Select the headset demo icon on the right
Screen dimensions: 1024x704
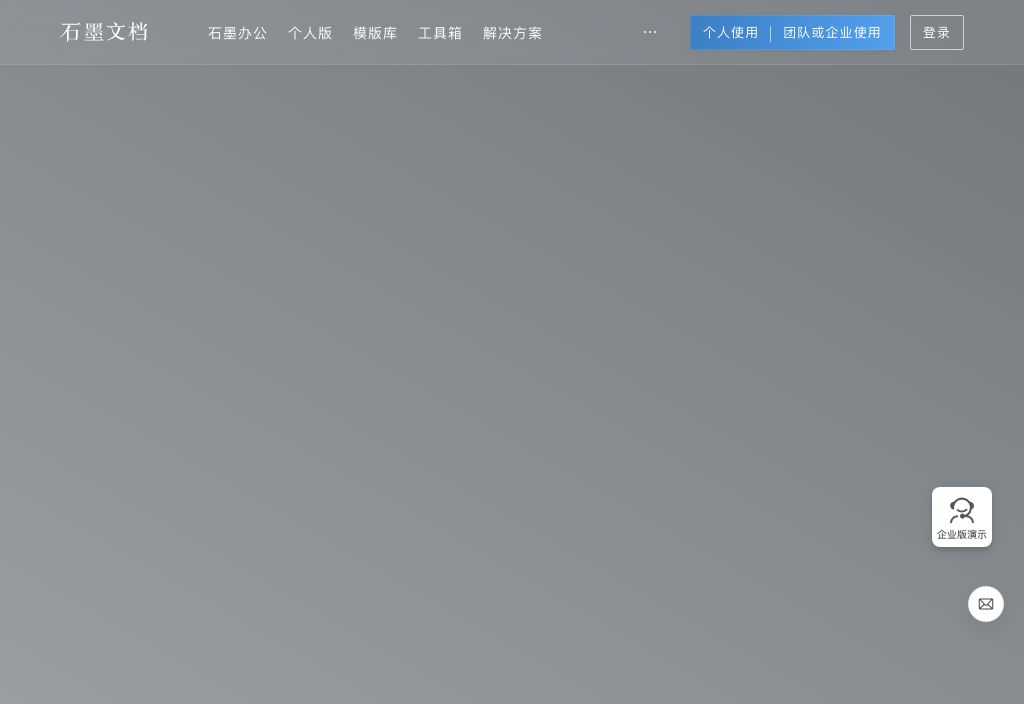point(962,510)
